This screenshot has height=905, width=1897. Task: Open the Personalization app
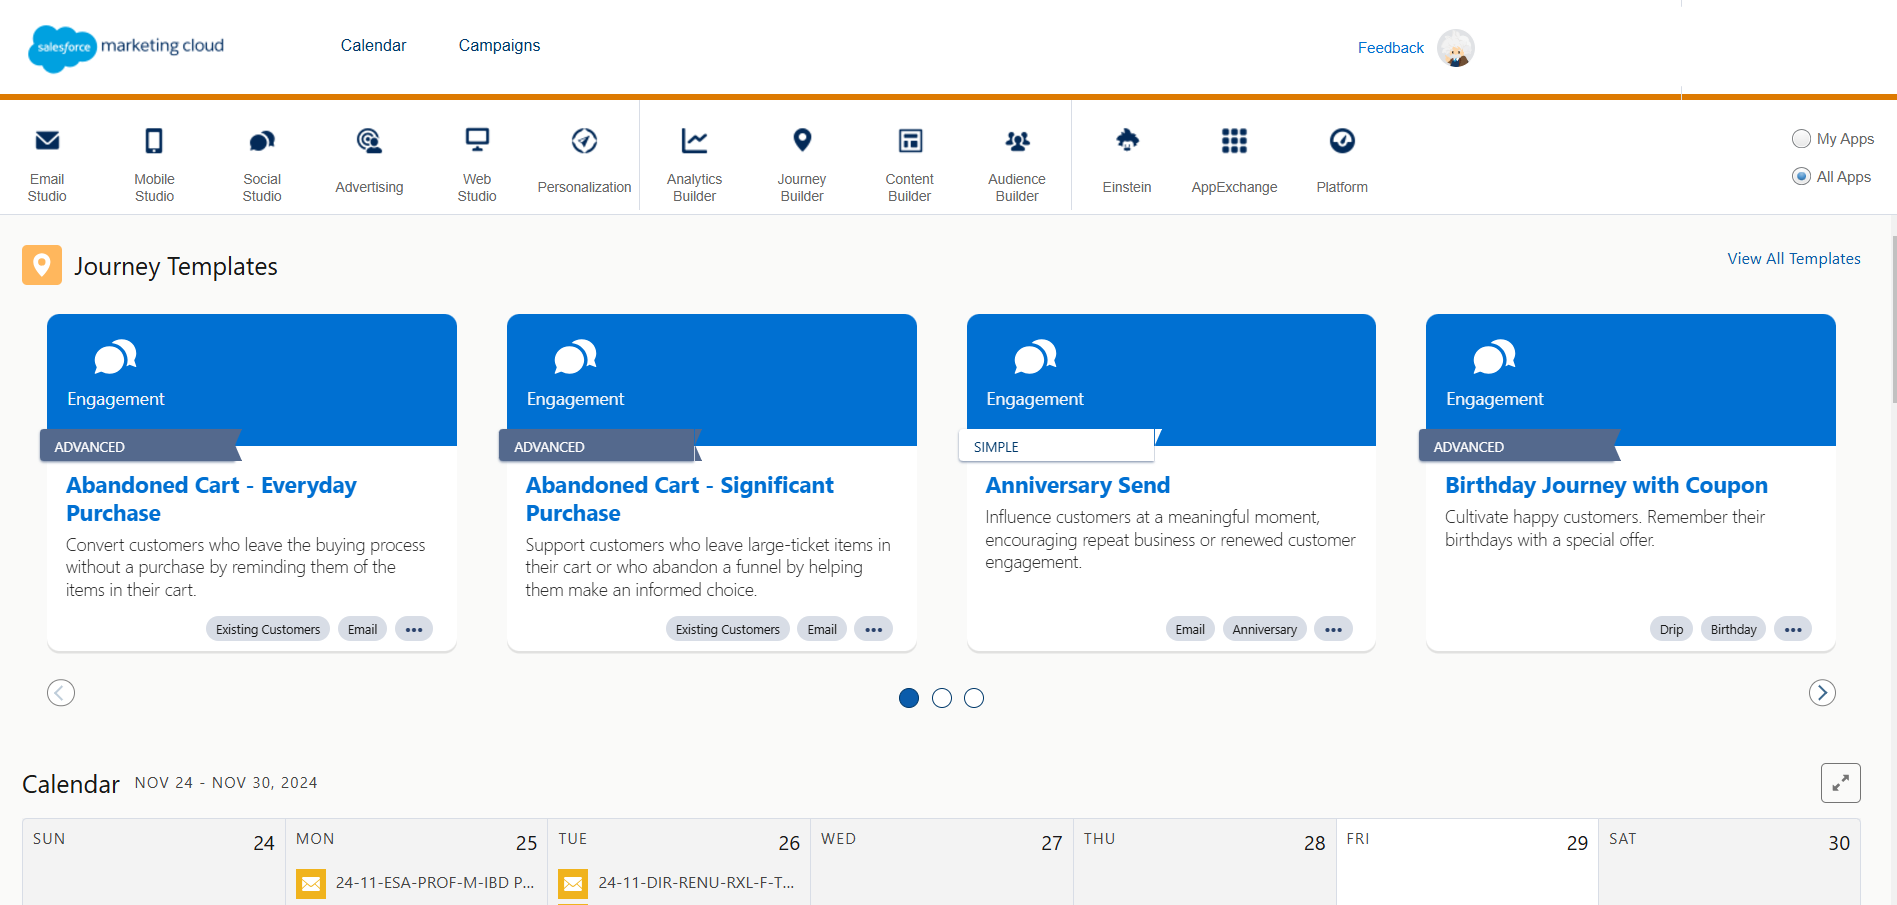[x=584, y=161]
